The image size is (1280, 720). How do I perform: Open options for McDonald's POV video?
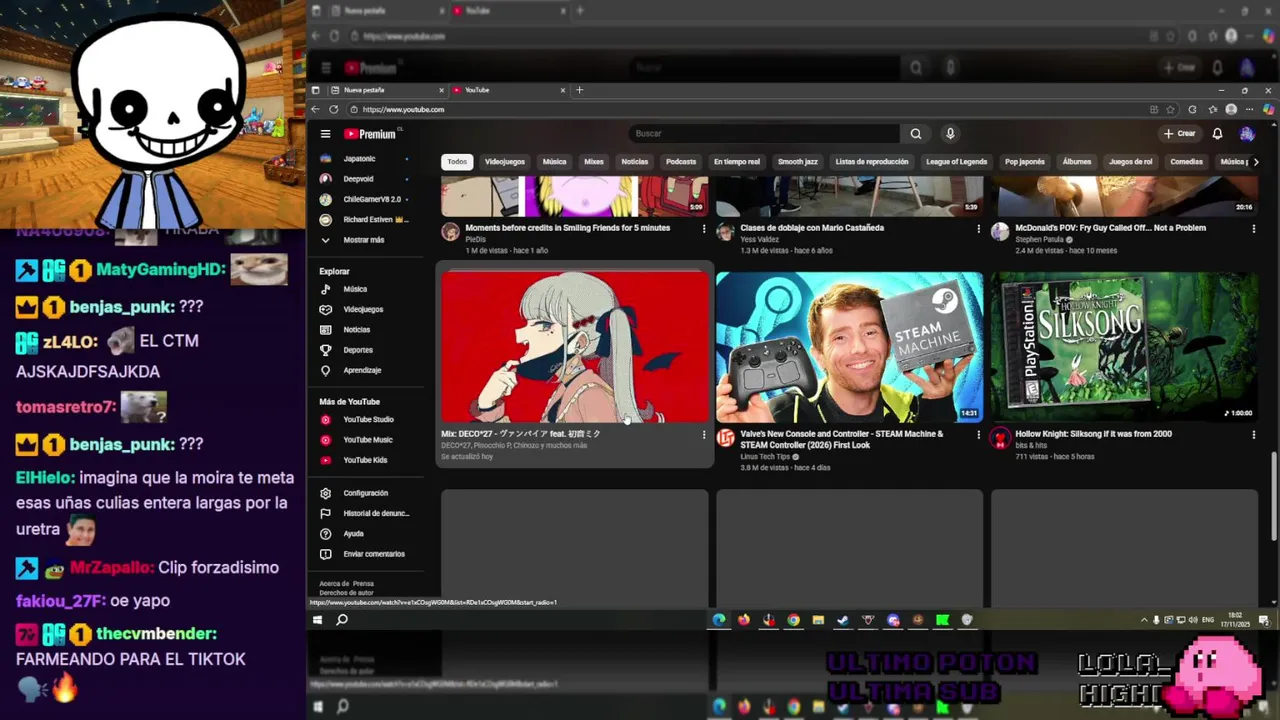[1253, 229]
